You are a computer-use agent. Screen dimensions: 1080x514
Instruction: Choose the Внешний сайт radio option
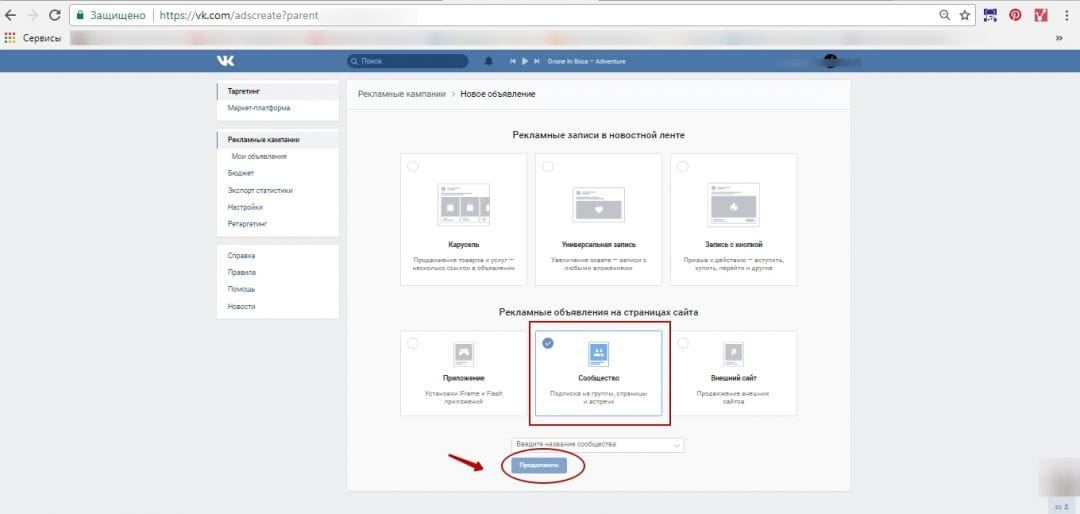683,343
